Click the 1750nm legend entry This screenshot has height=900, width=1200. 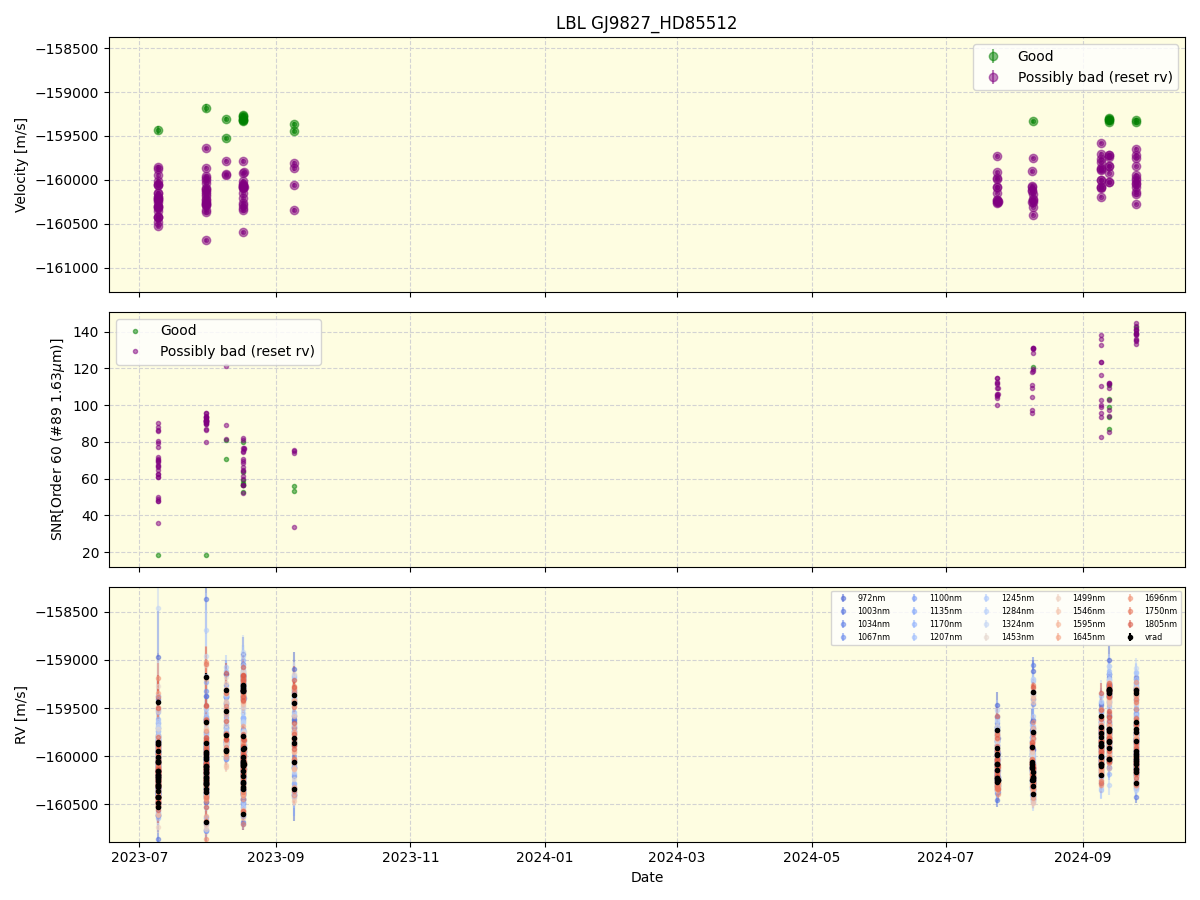(1152, 611)
